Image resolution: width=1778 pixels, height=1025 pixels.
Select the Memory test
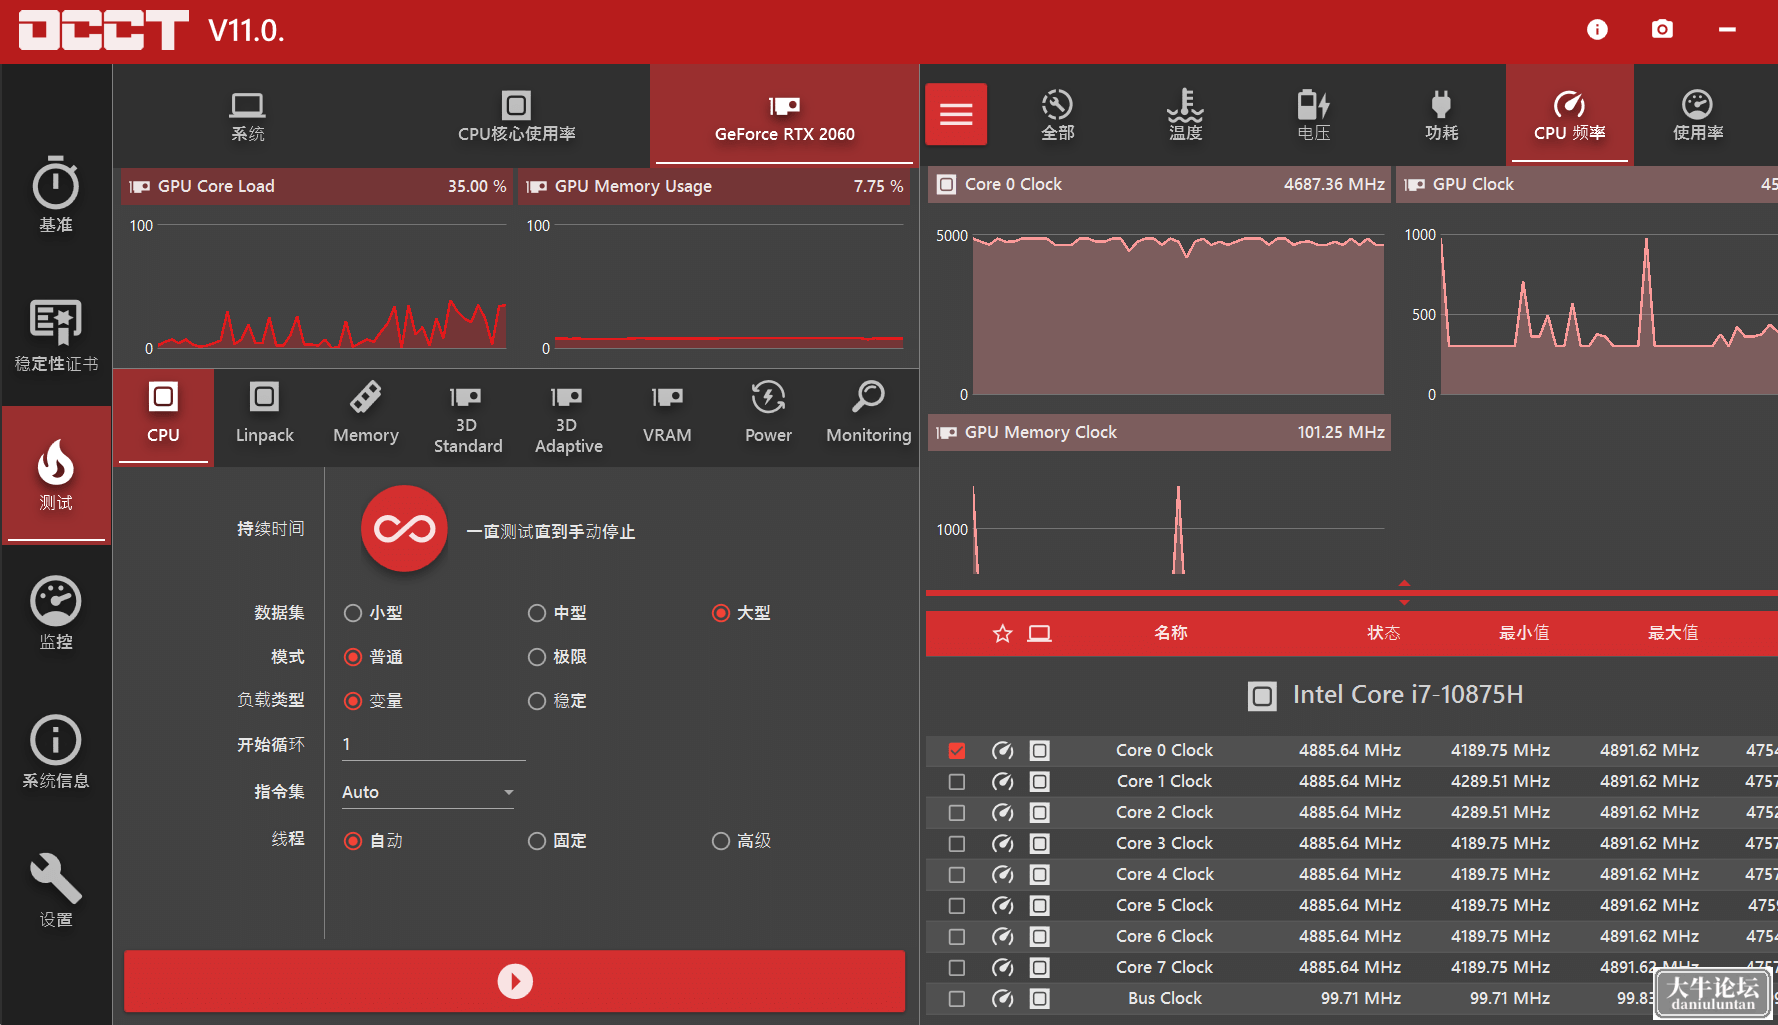tap(366, 416)
